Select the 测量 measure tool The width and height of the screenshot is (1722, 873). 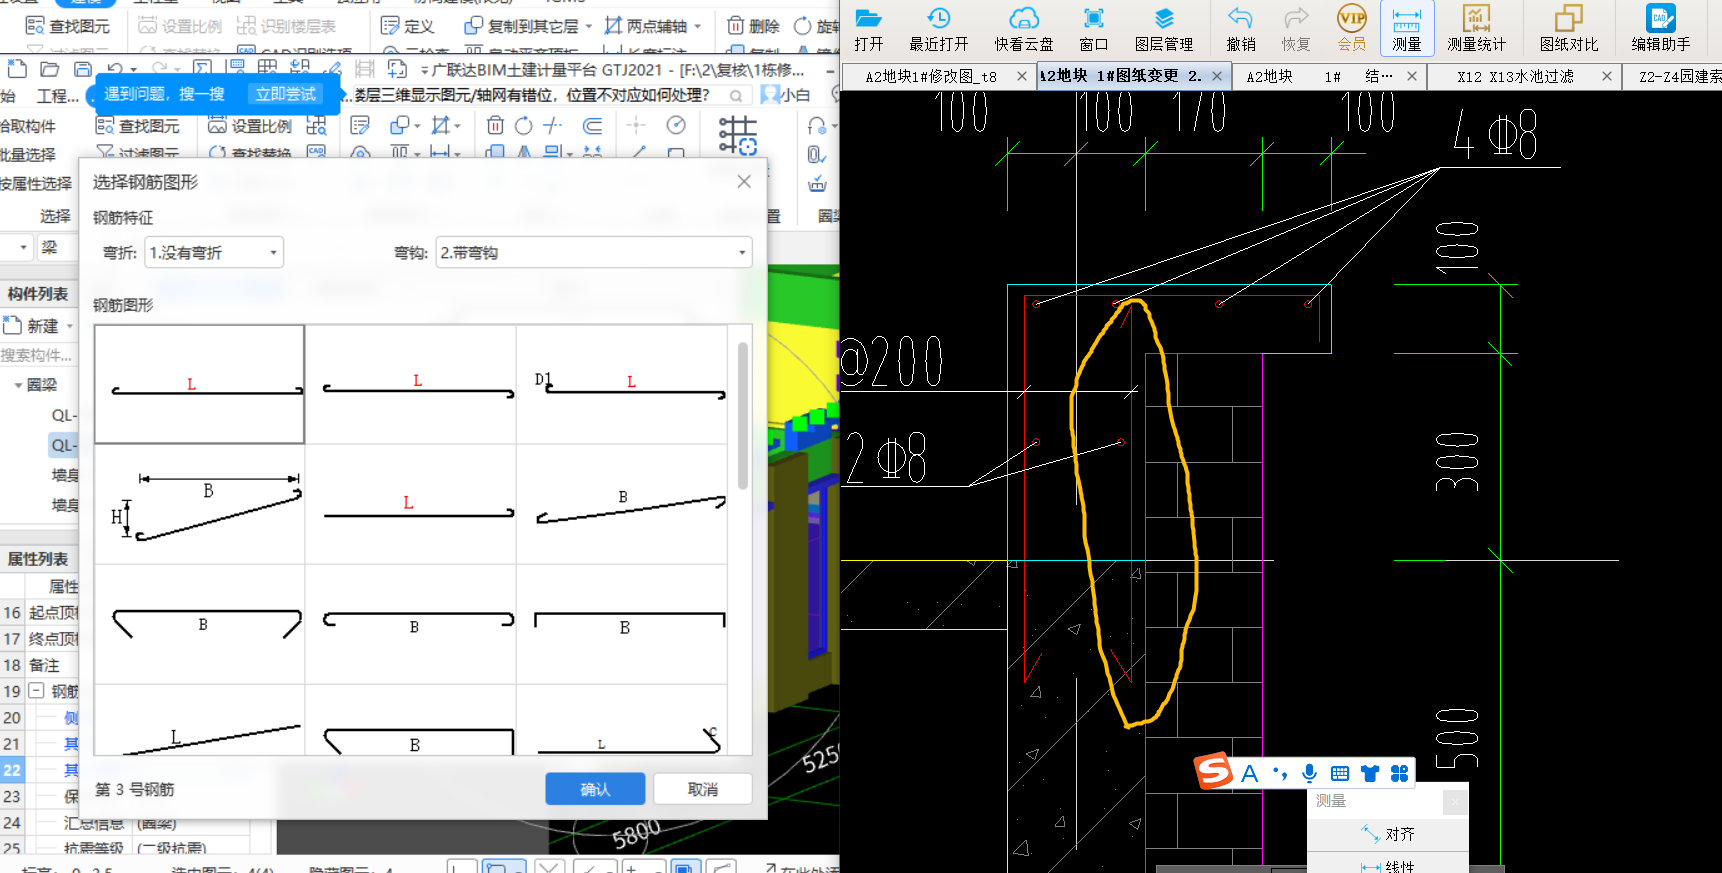1406,29
